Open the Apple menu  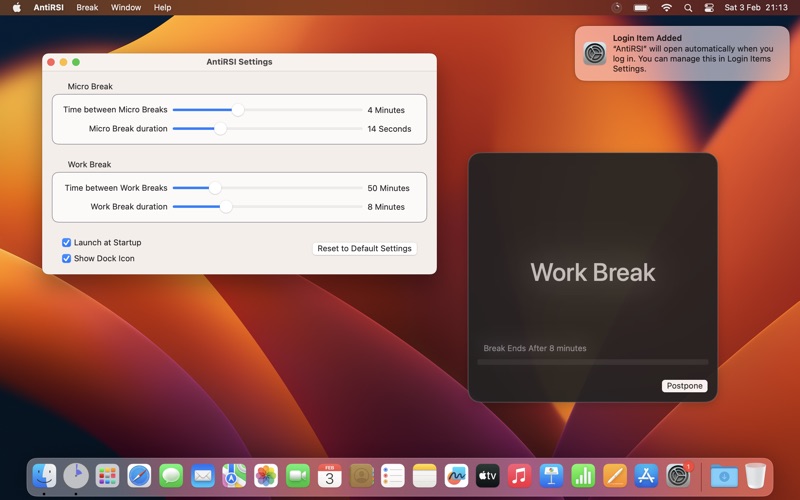coord(17,8)
